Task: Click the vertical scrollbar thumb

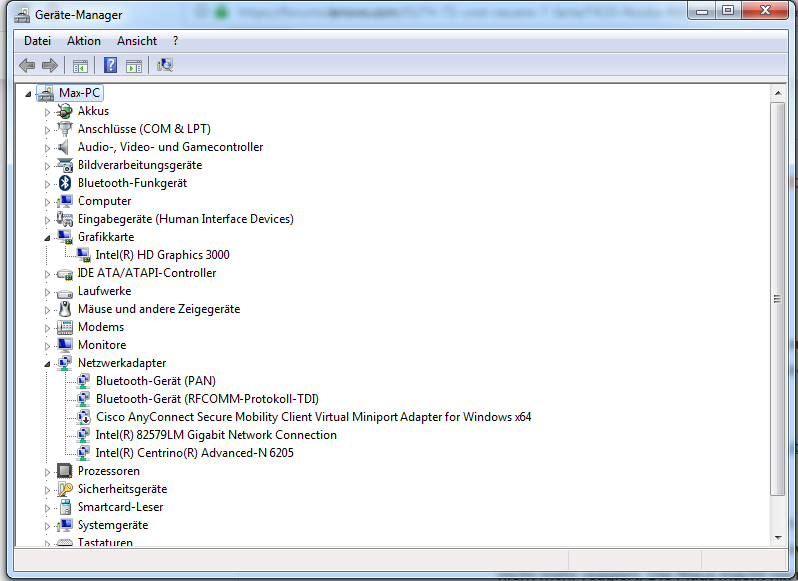Action: pos(778,299)
